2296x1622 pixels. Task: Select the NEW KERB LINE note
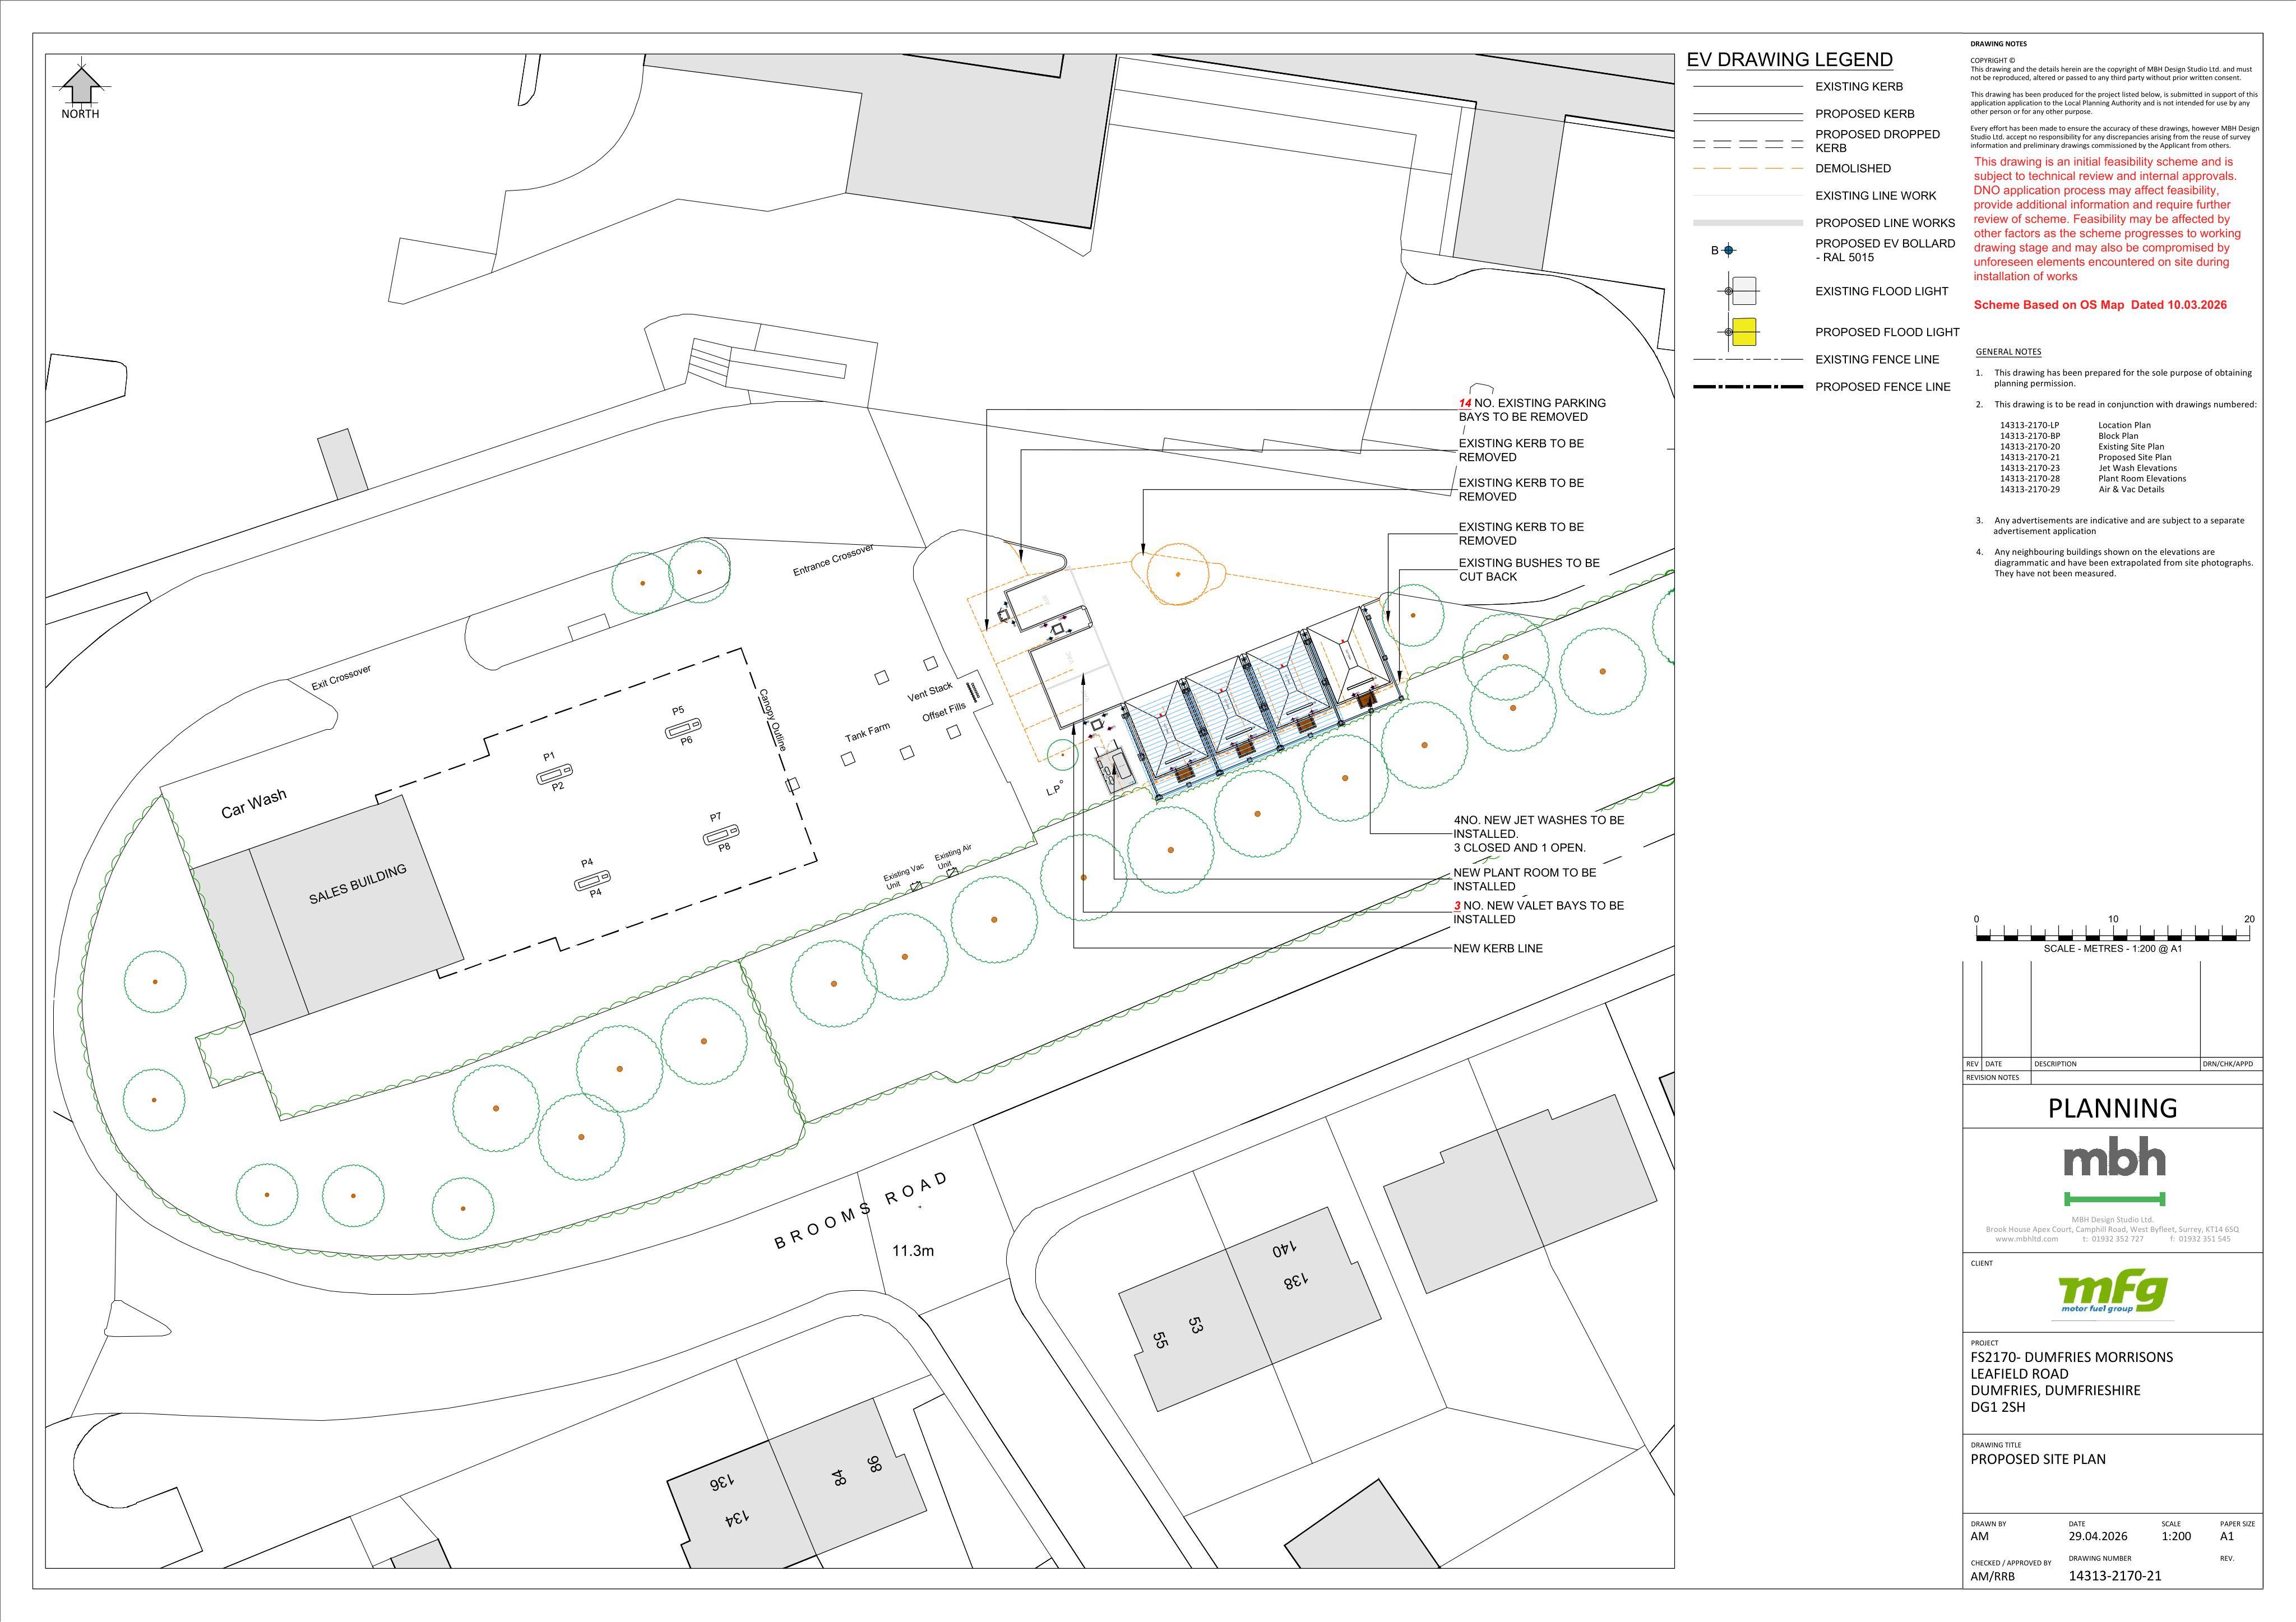[1498, 948]
